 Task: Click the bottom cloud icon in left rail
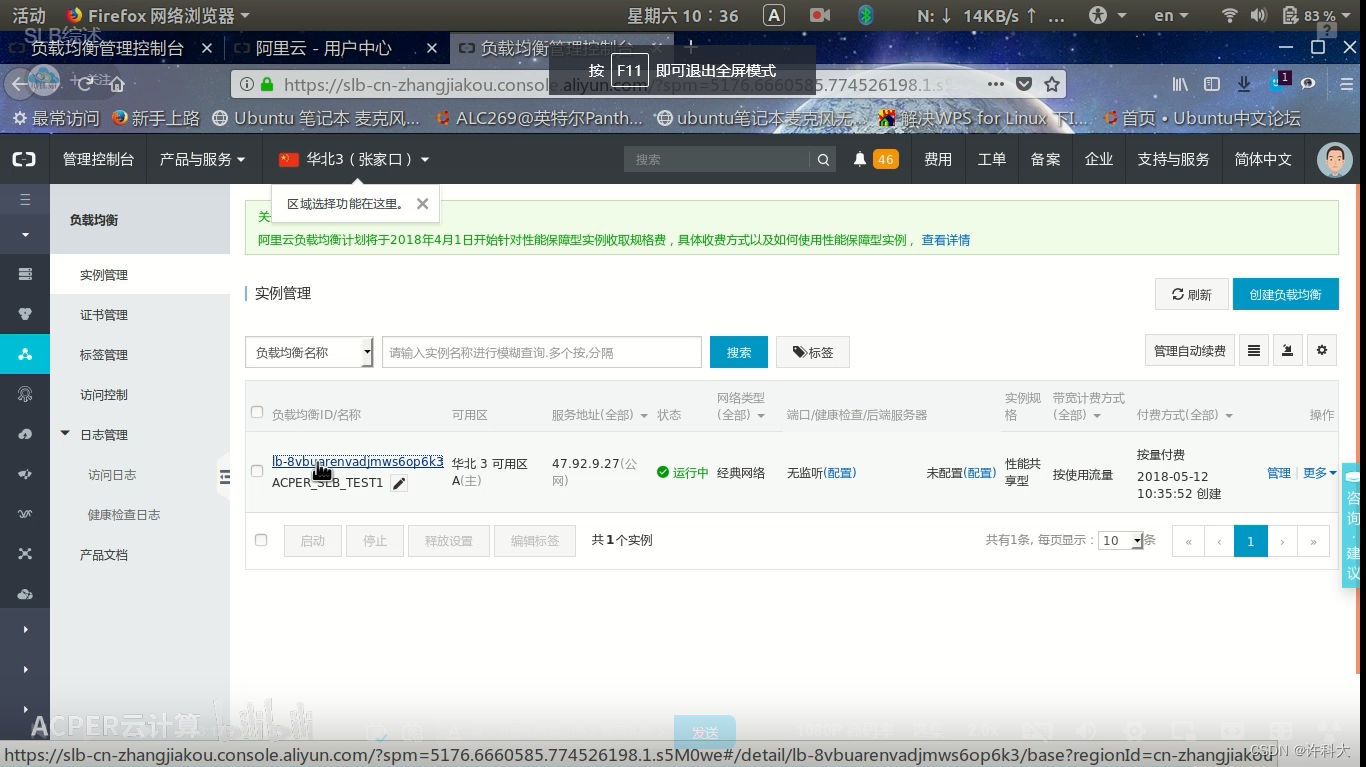[x=25, y=594]
